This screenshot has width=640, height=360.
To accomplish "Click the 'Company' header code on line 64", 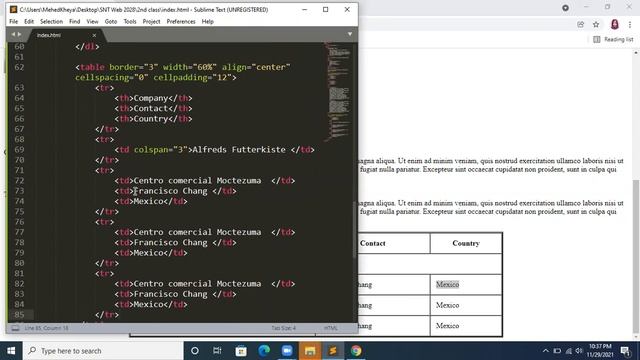I will pos(151,98).
